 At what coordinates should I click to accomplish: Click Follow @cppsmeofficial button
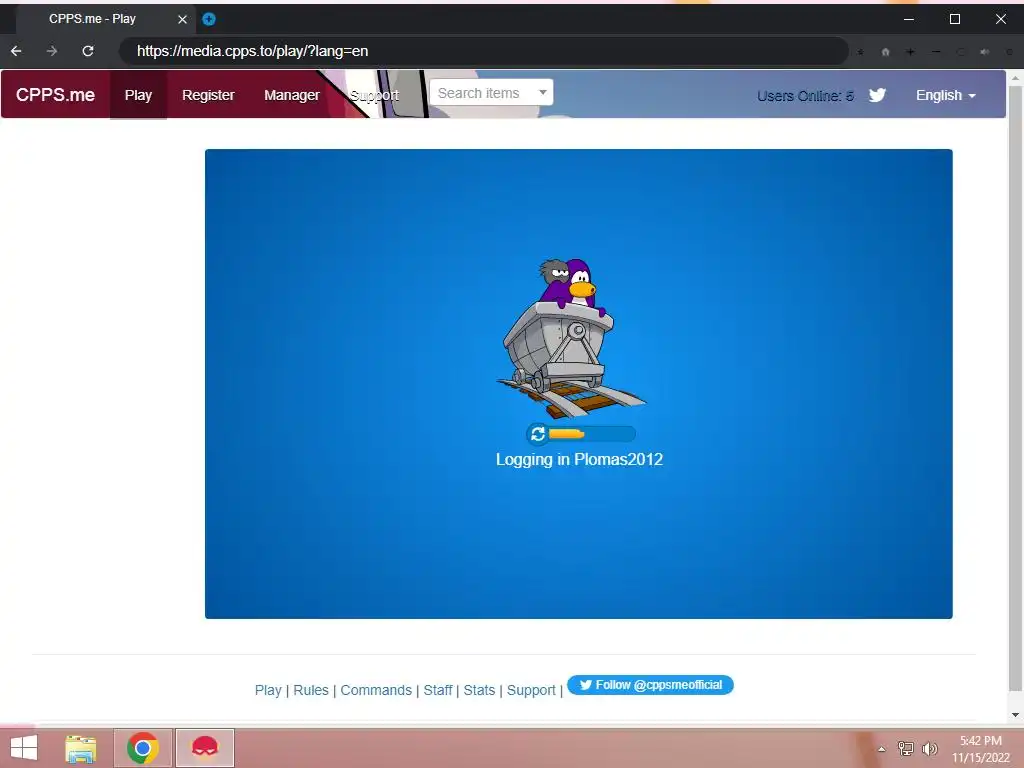tap(650, 685)
